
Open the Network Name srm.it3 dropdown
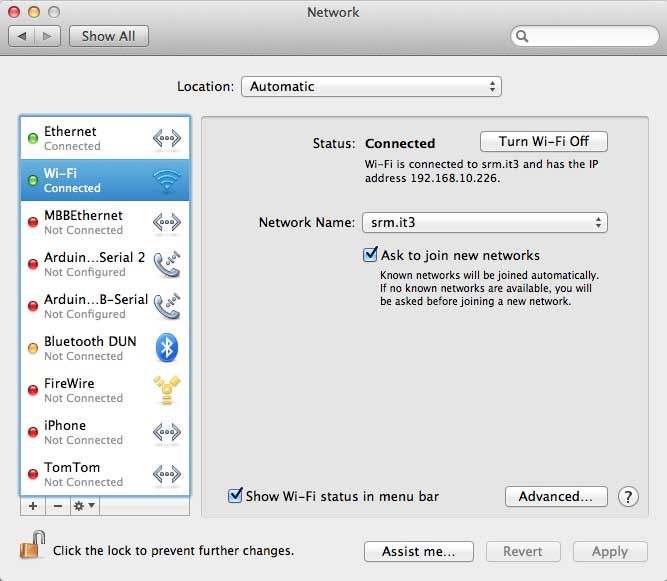[485, 222]
